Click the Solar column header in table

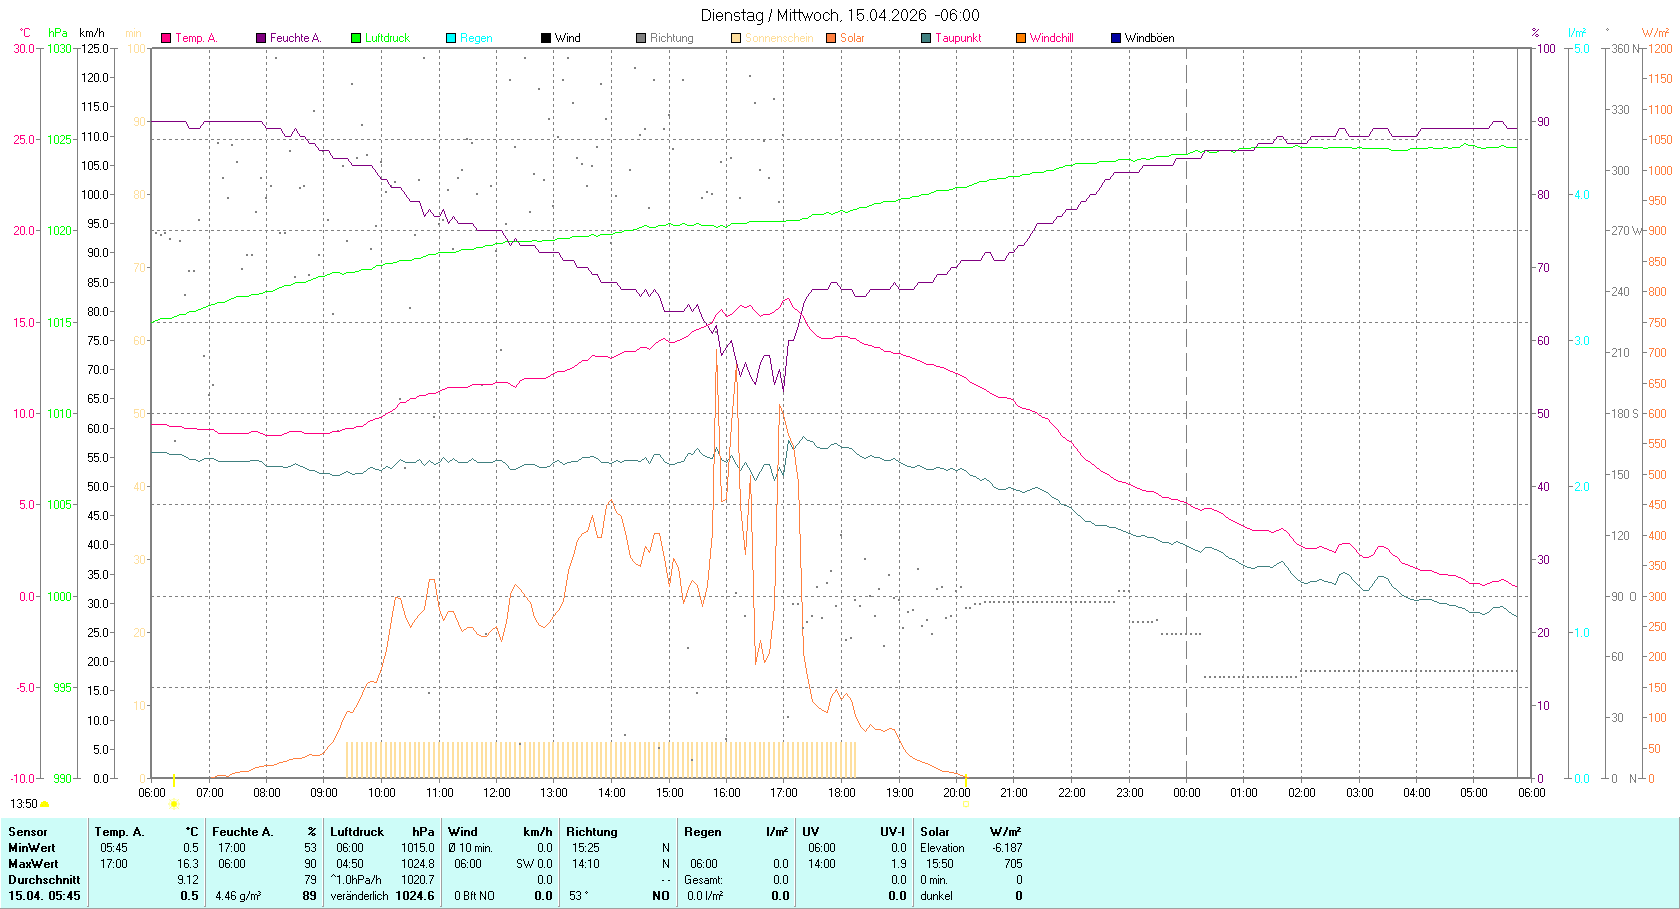(935, 832)
